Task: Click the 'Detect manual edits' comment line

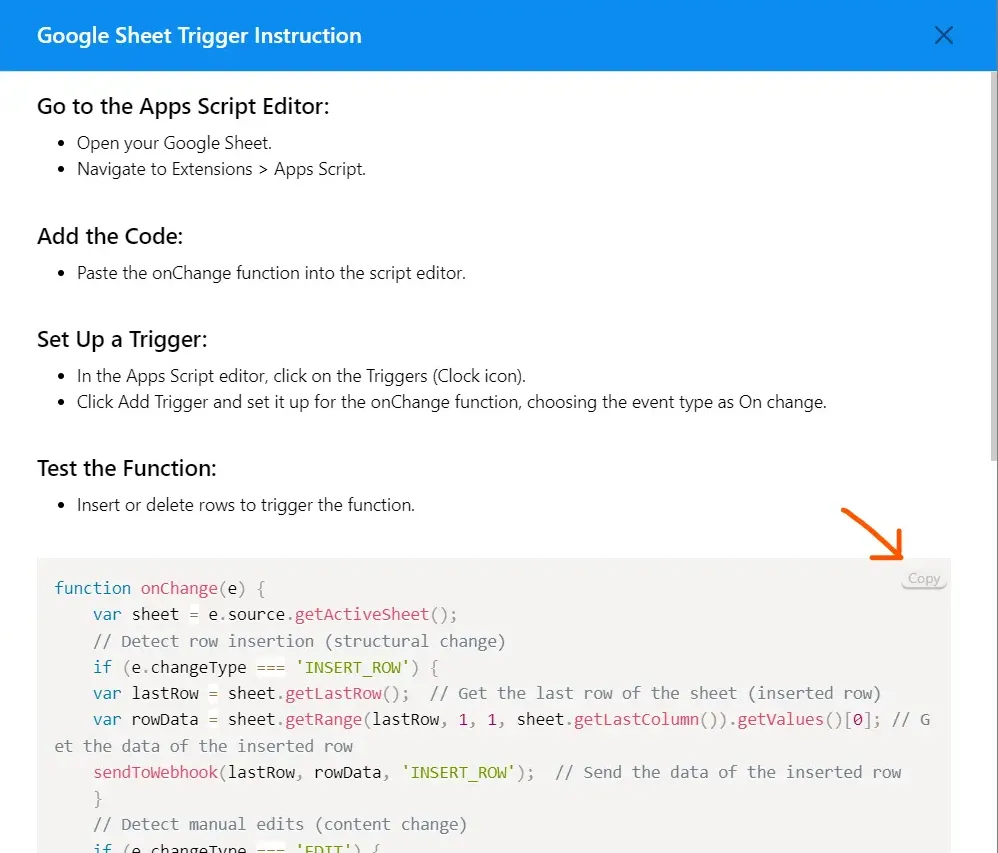Action: [x=280, y=825]
